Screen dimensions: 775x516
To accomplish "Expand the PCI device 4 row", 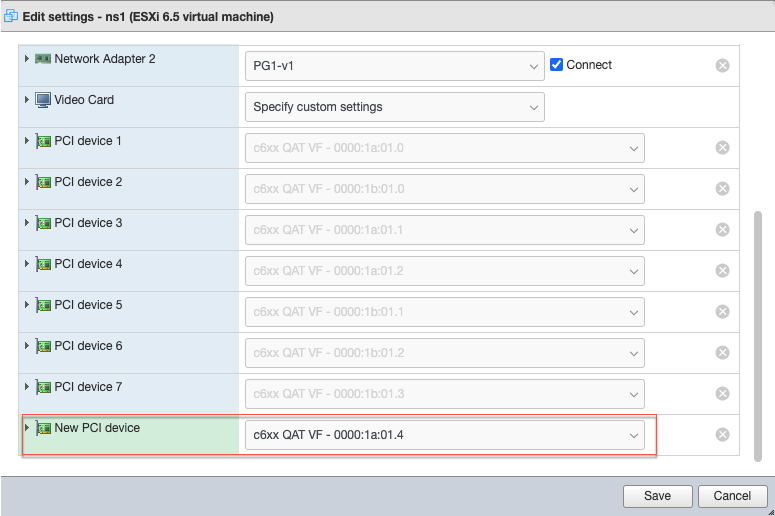I will point(27,263).
